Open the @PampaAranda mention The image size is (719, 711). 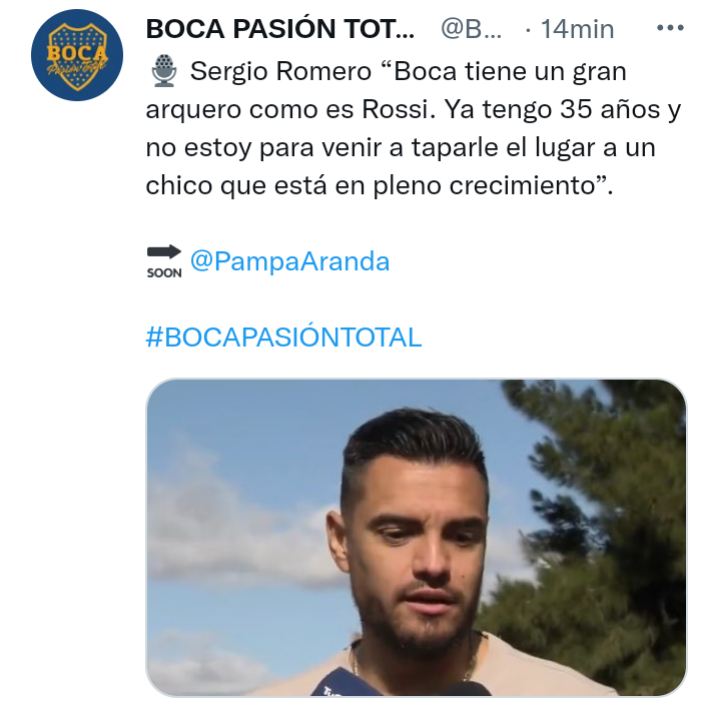click(290, 261)
